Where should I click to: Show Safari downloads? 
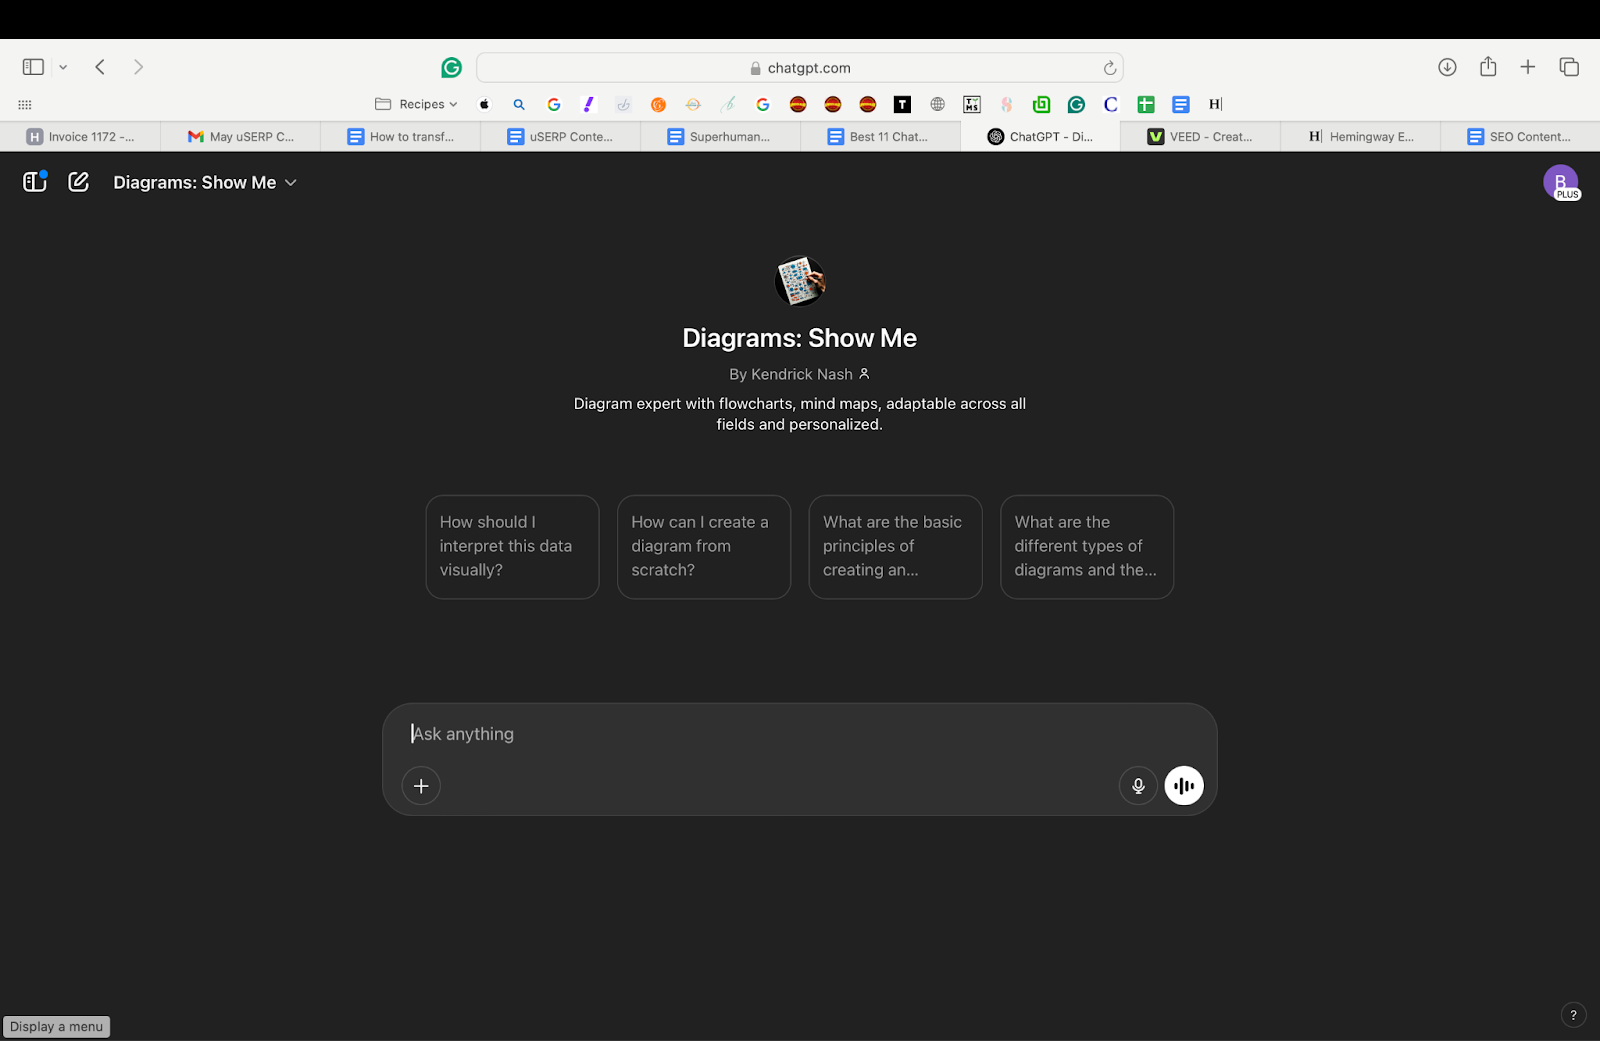pyautogui.click(x=1447, y=67)
